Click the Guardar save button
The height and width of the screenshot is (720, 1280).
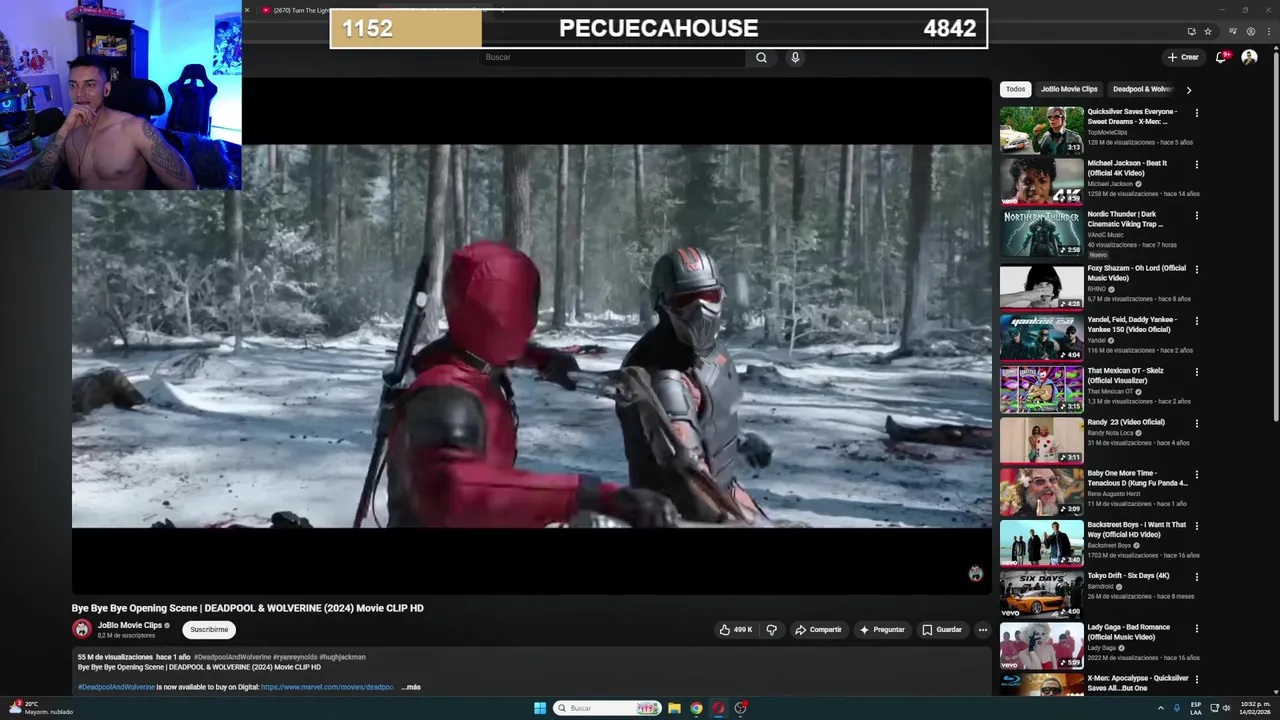click(x=942, y=630)
